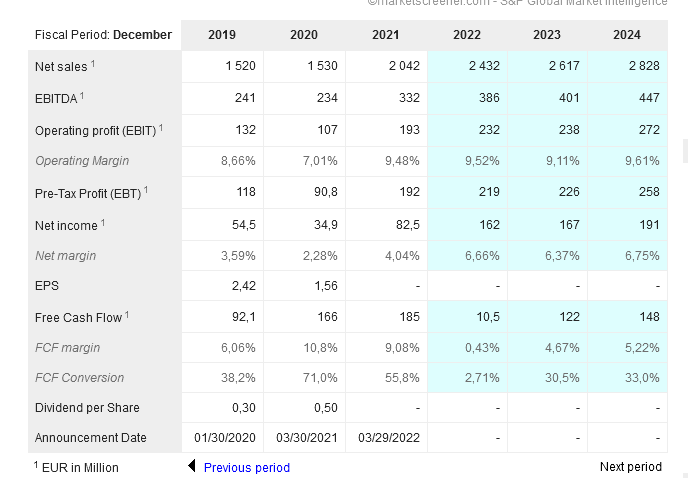688x478 pixels.
Task: Click the Previous period link
Action: tap(247, 467)
